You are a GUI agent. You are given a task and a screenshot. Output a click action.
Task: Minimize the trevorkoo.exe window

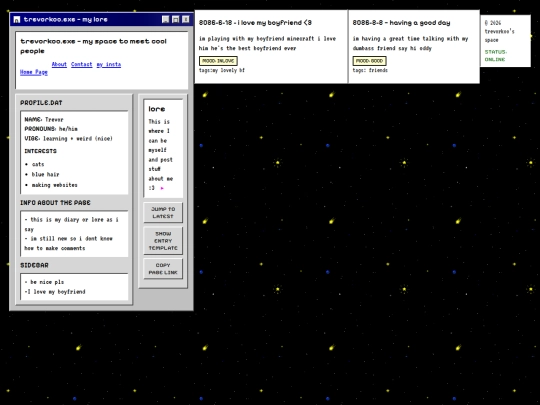(165, 19)
